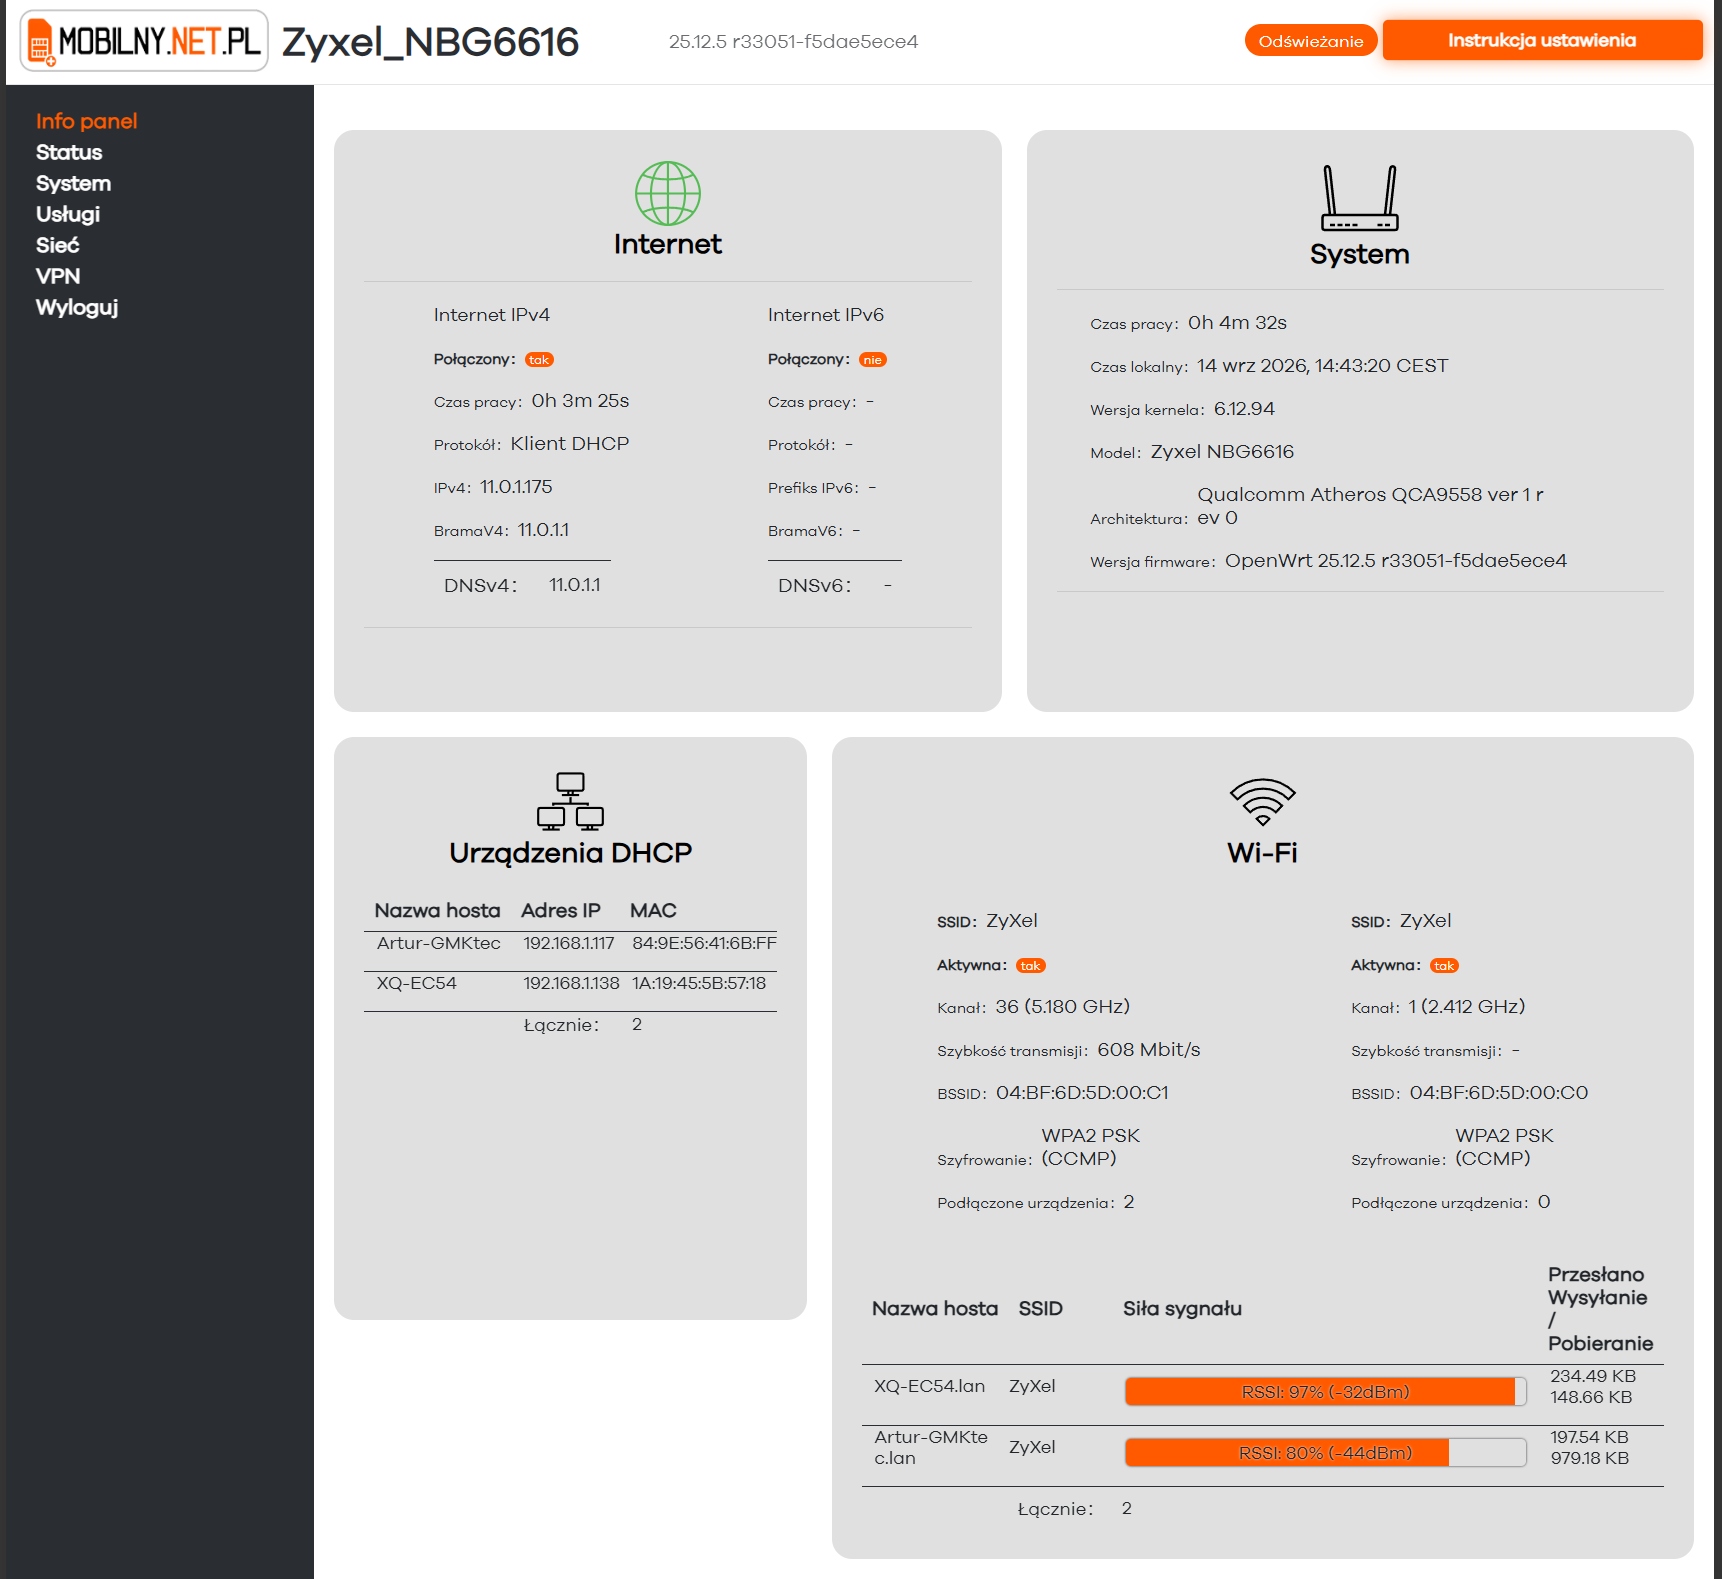The image size is (1722, 1579).
Task: Click transmission speed 608 Mbit/s
Action: pos(1148,1050)
